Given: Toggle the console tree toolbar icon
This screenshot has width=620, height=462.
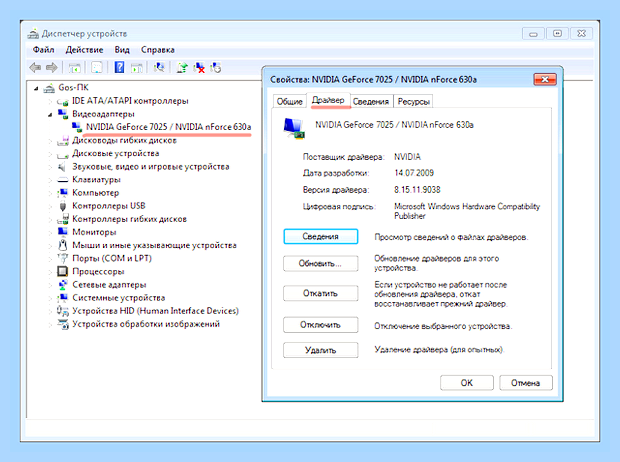Looking at the screenshot, I should click(74, 68).
